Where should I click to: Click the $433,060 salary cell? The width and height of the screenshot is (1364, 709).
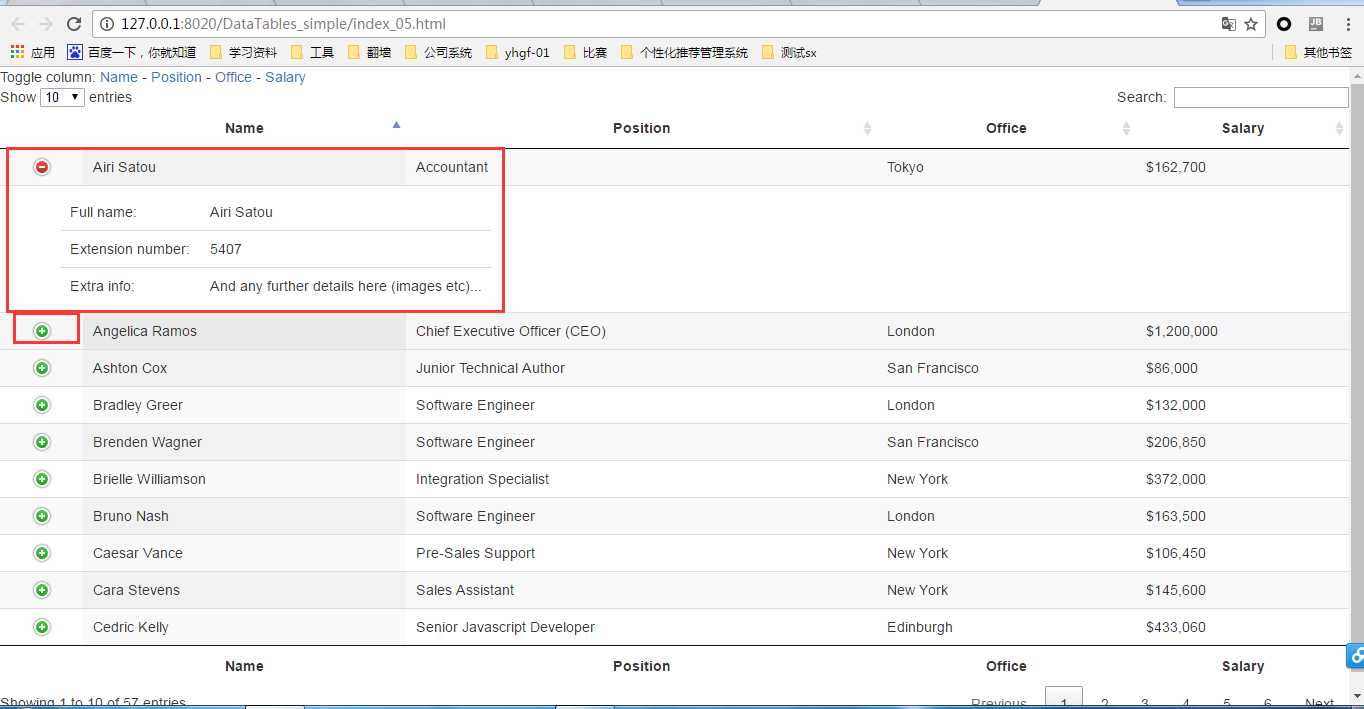click(1242, 627)
